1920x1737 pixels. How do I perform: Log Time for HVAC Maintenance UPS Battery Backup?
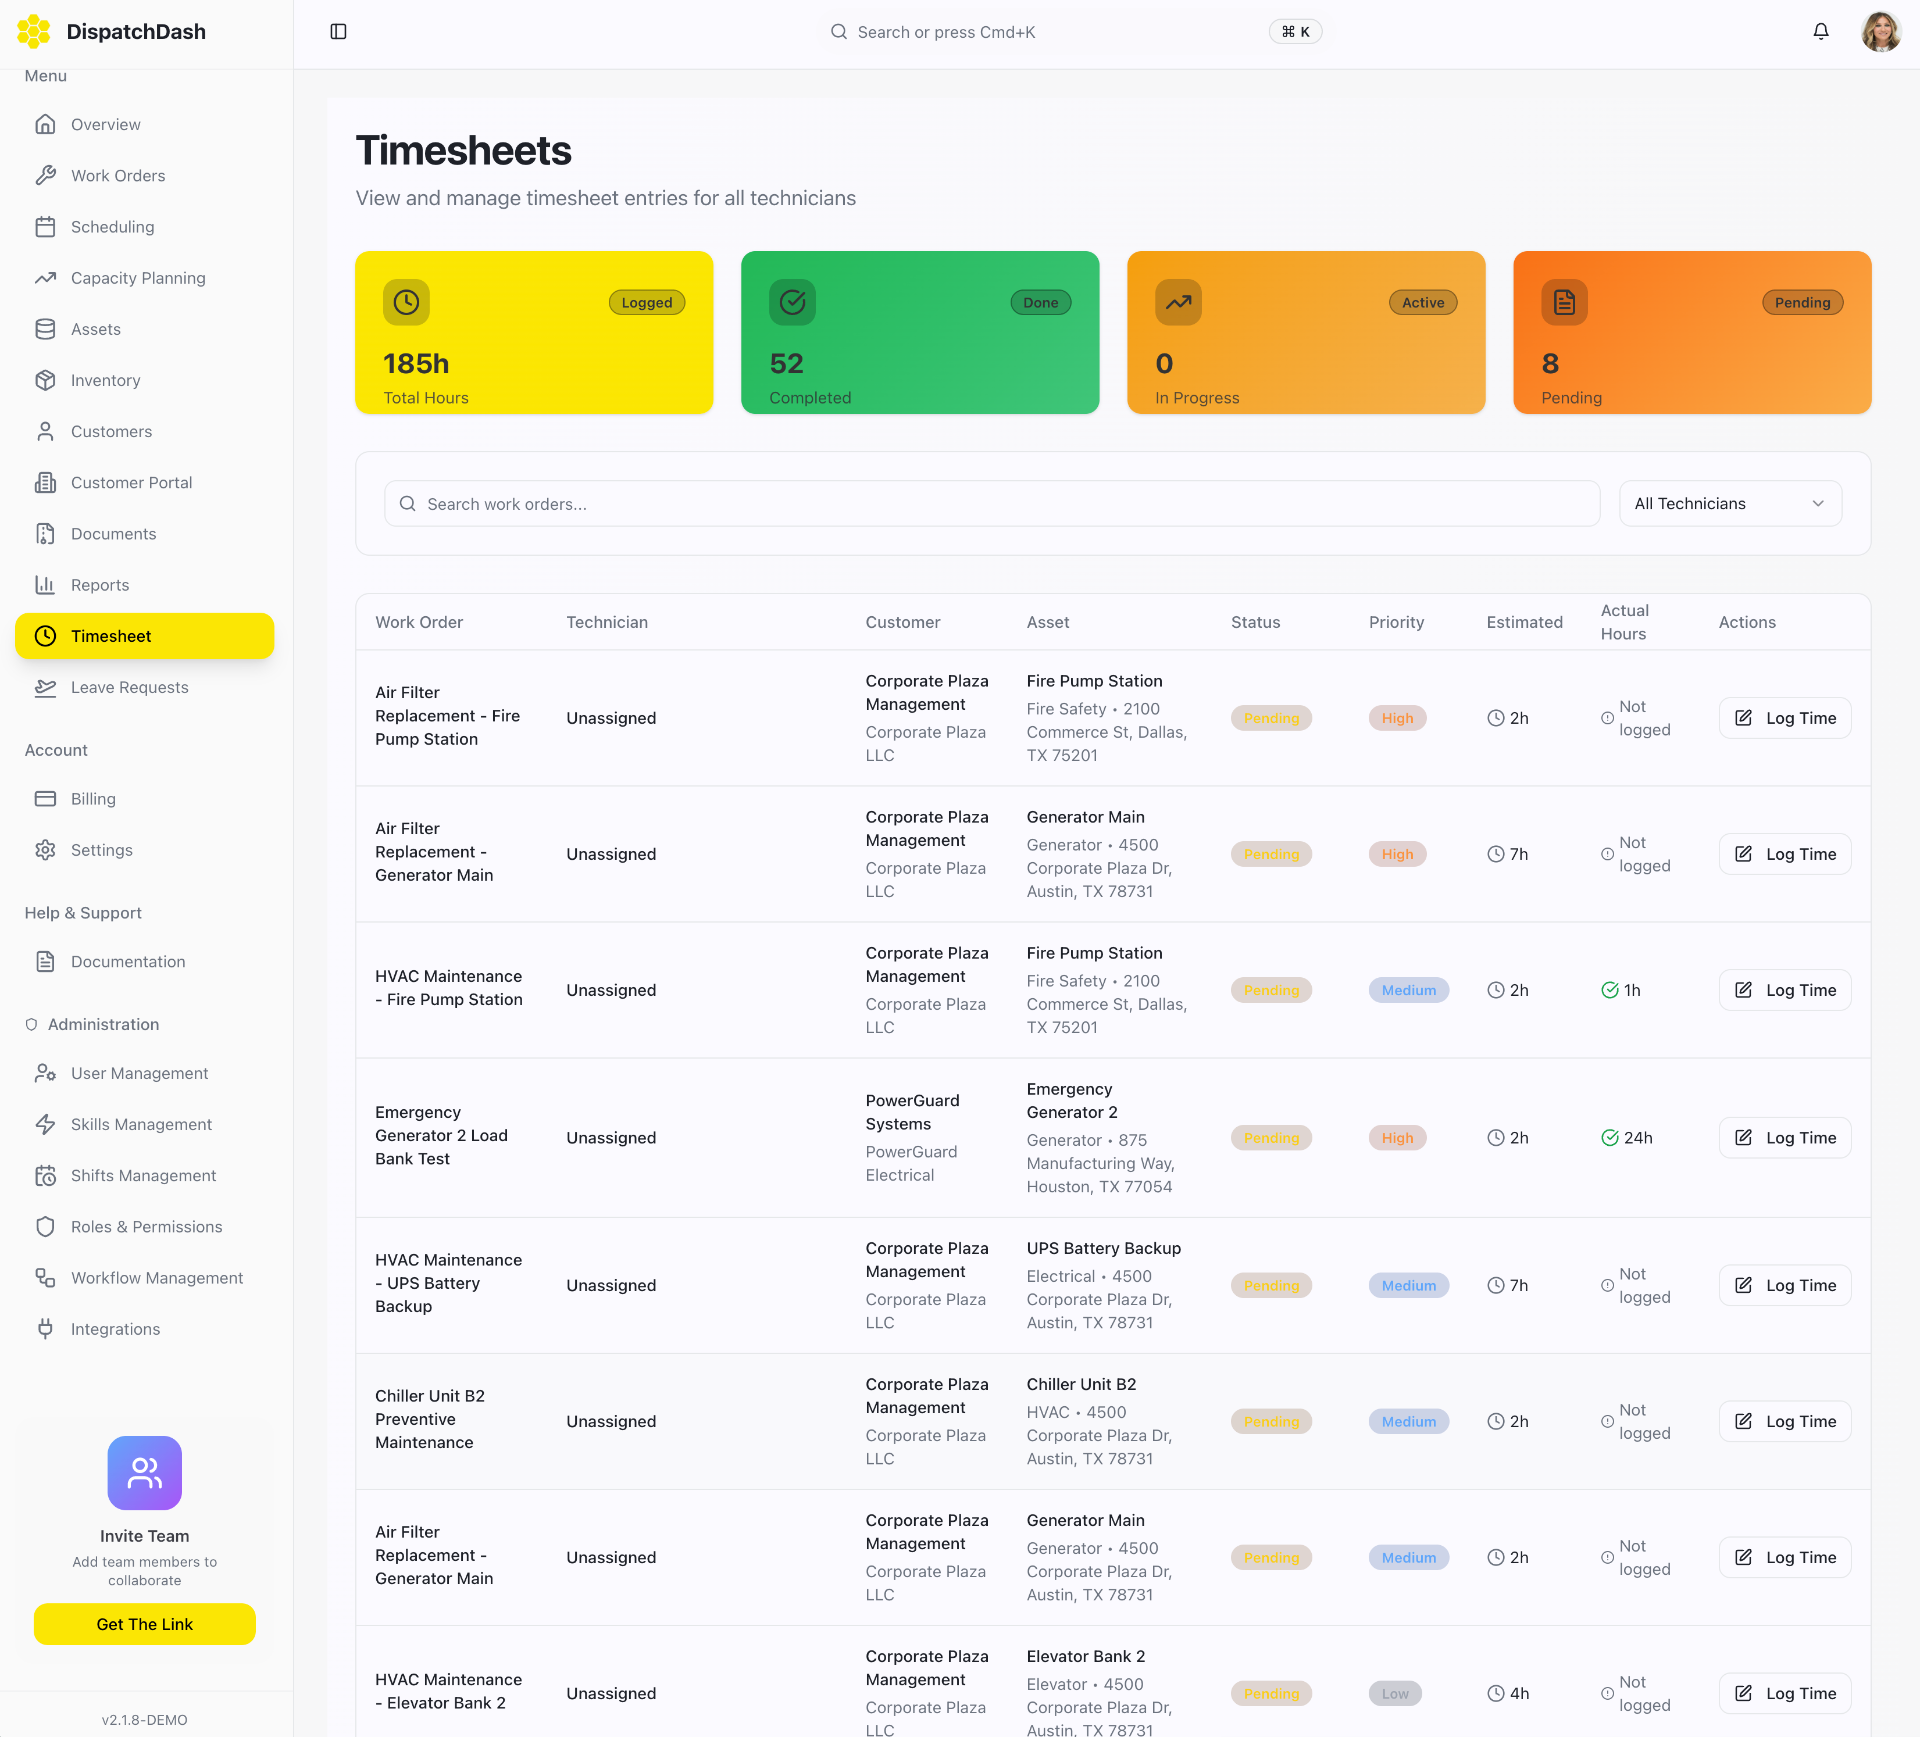1785,1285
